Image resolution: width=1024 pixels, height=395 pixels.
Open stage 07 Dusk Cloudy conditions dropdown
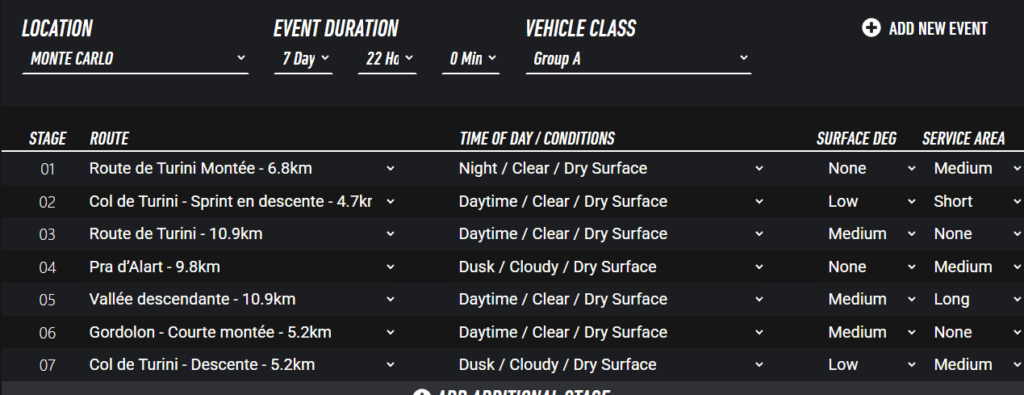pos(611,364)
